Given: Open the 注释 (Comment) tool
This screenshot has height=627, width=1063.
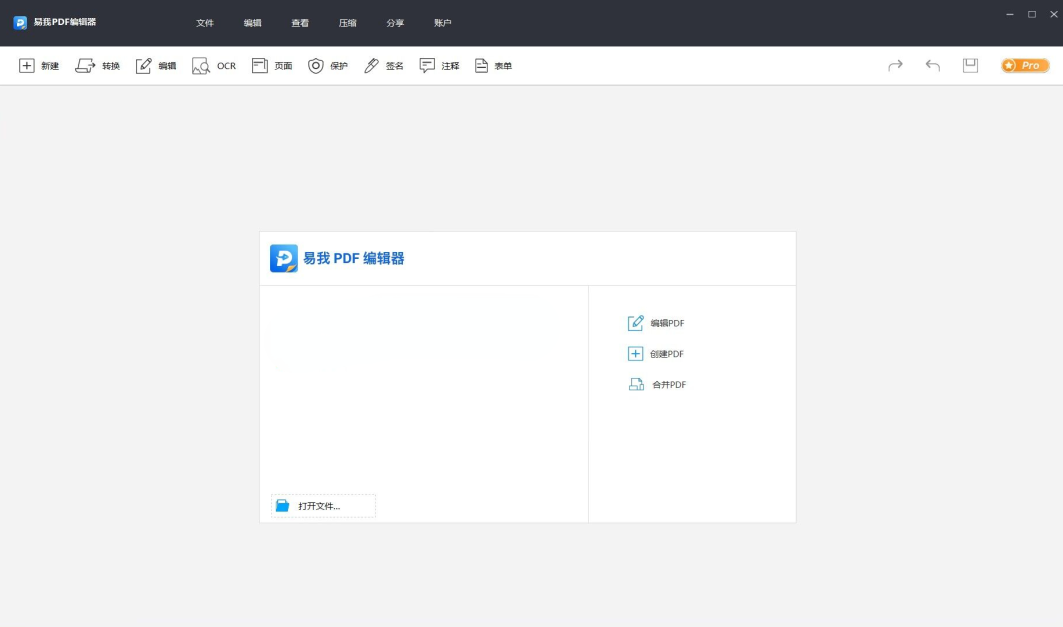Looking at the screenshot, I should (439, 66).
